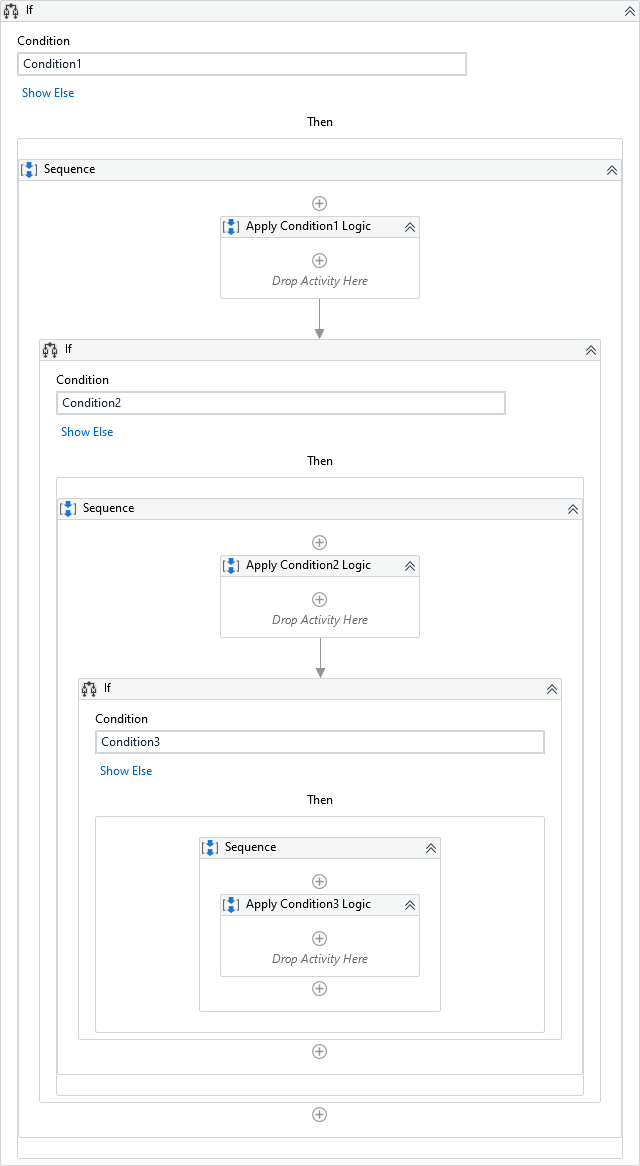
Task: Click the plus icon above Apply Condition1 Logic
Action: 320,203
